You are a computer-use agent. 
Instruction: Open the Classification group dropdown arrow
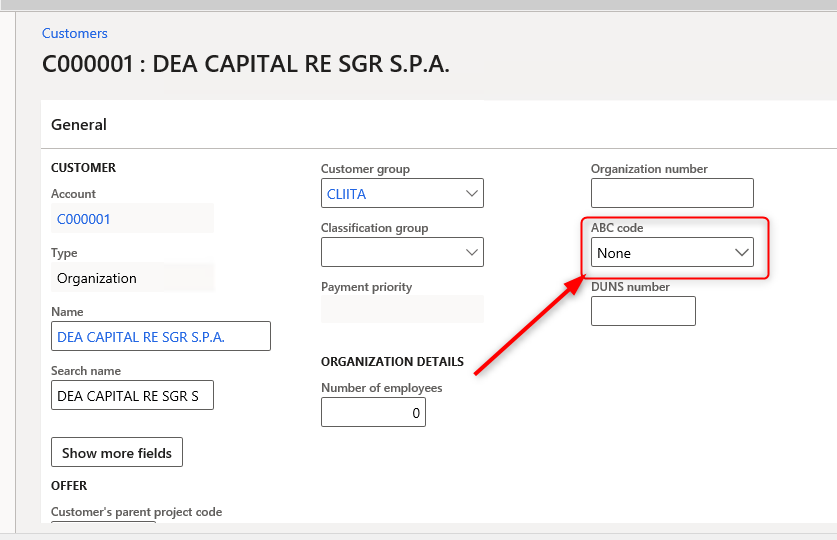click(472, 253)
